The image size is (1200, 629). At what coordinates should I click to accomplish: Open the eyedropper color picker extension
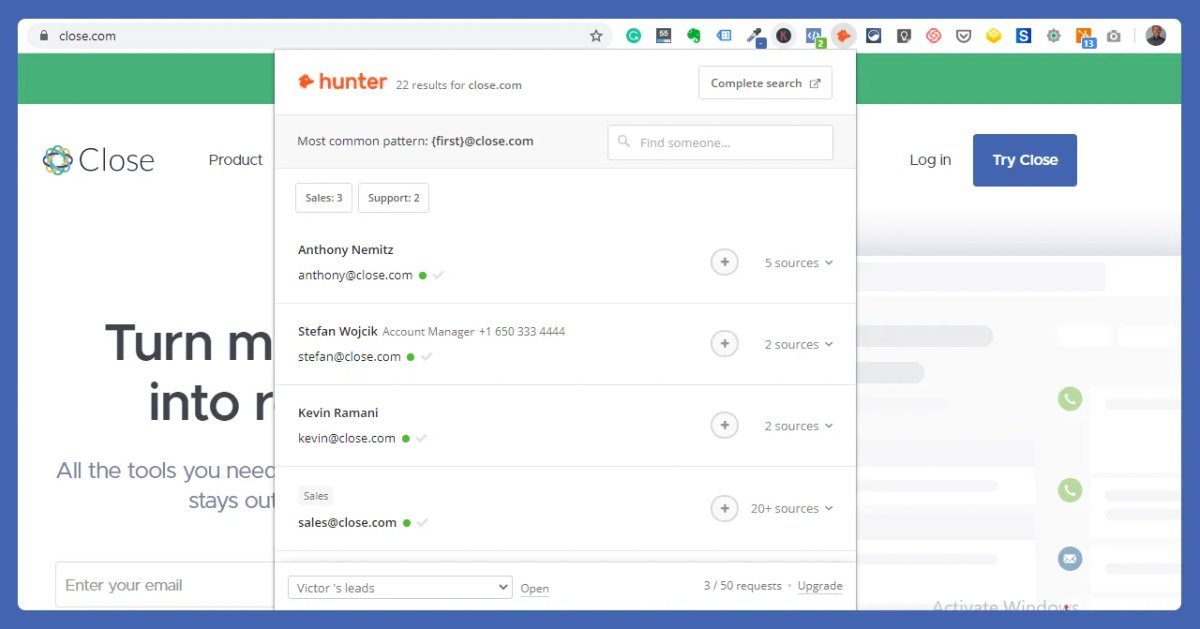pos(755,36)
